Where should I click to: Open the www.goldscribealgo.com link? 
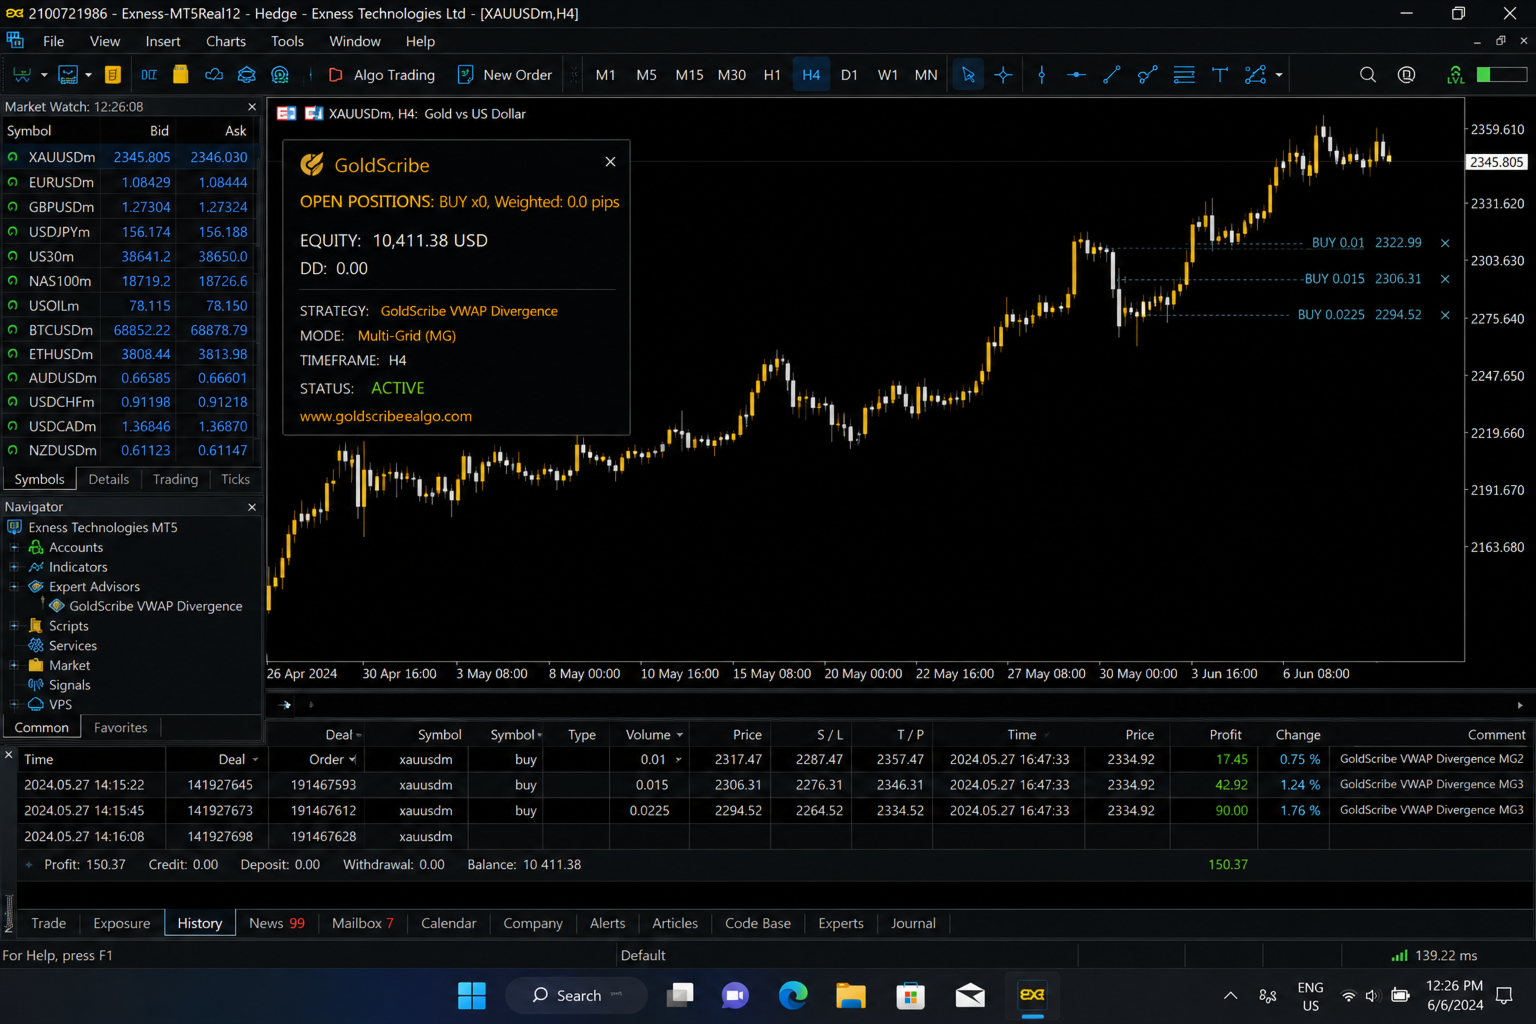click(x=386, y=416)
